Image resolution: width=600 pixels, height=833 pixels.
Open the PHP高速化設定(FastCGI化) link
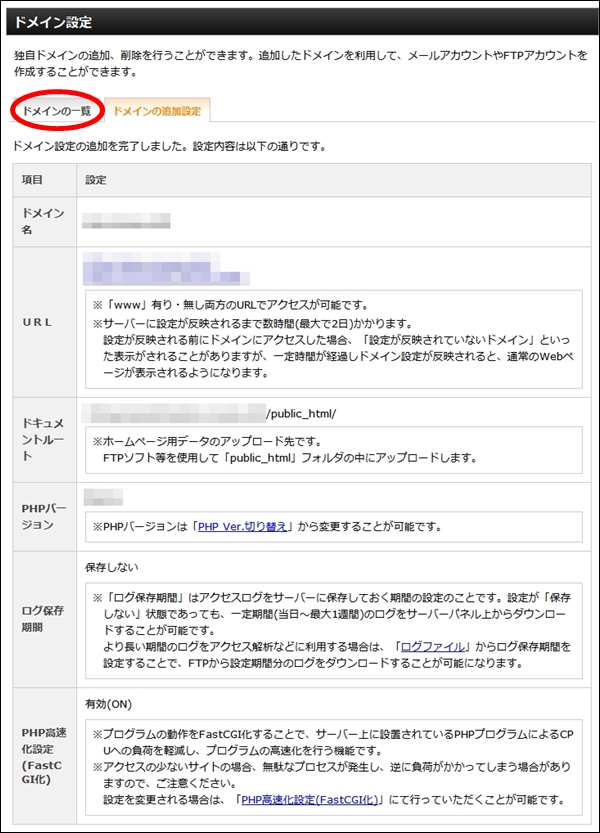click(309, 800)
